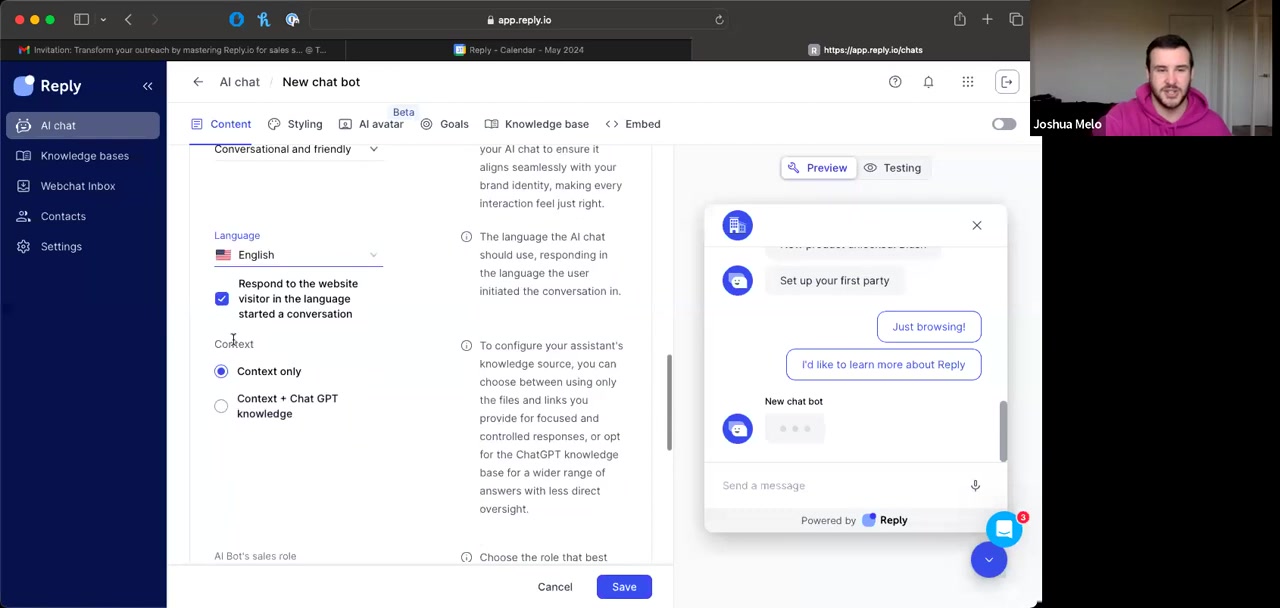Click the AI chat breadcrumb link

pos(239,82)
